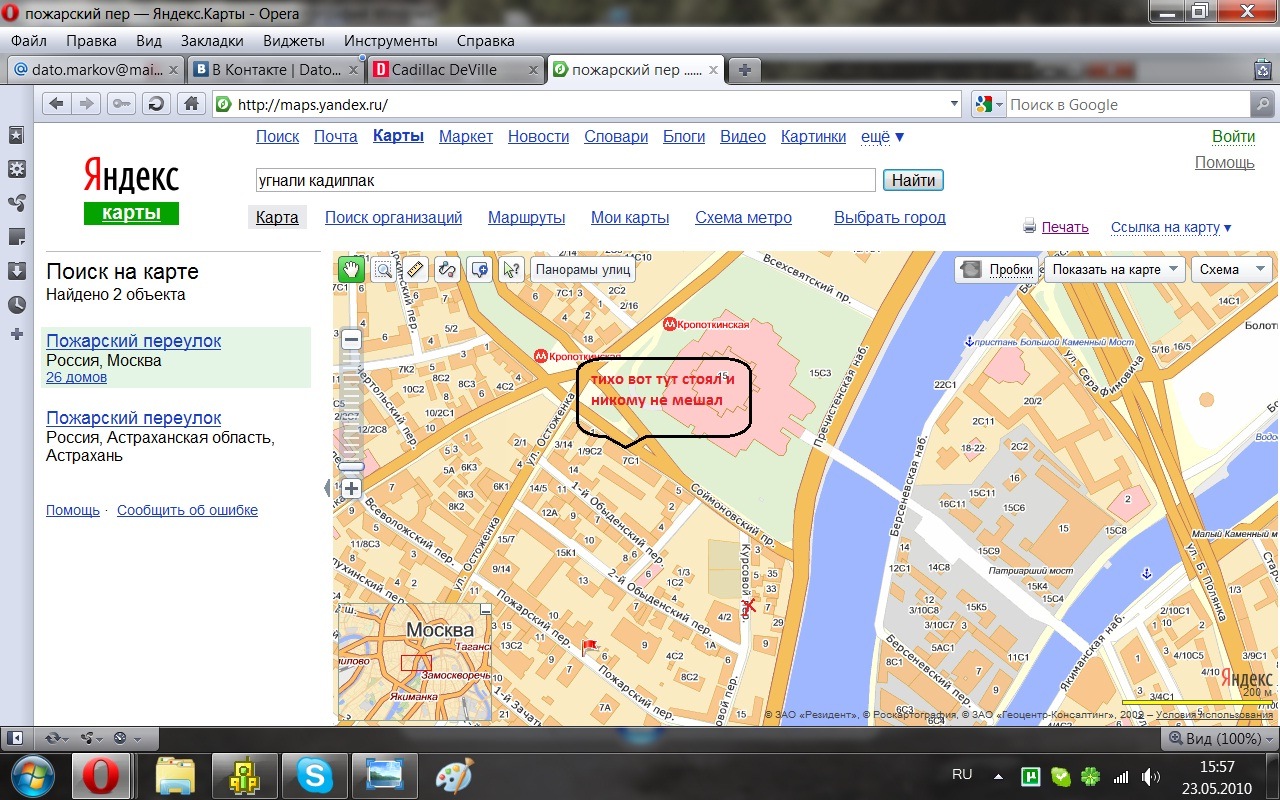Open the closed tabs trash can

coord(1263,70)
